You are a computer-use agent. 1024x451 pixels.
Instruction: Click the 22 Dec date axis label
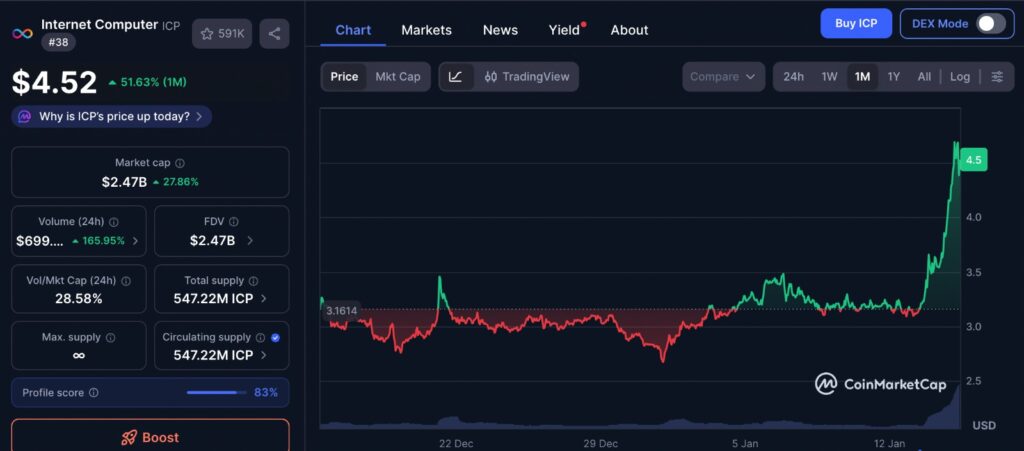click(456, 444)
